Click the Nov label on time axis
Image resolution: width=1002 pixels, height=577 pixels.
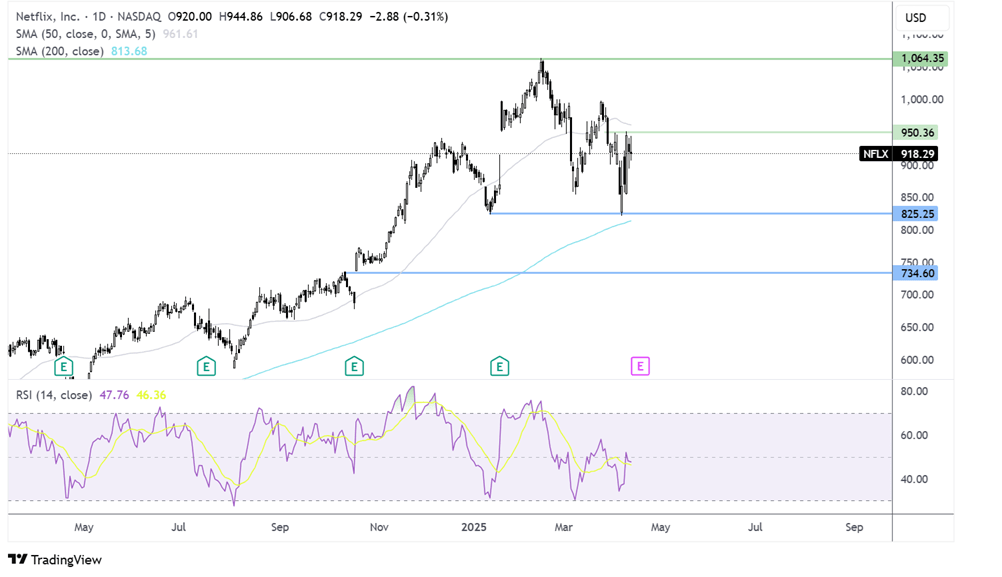pyautogui.click(x=379, y=527)
